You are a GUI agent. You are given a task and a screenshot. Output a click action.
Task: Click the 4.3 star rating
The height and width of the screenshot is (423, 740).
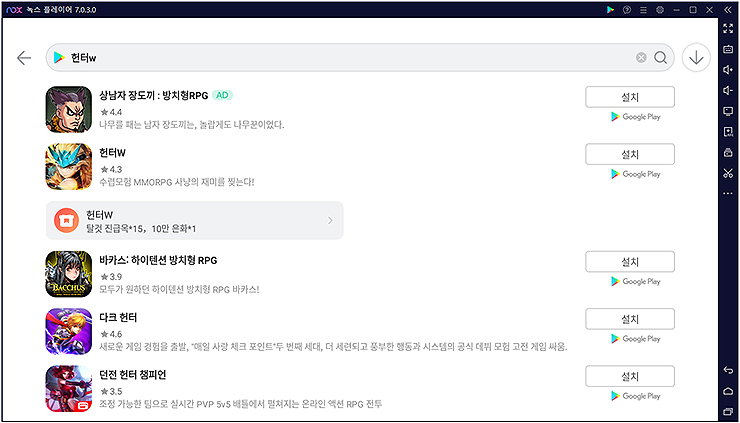[111, 169]
